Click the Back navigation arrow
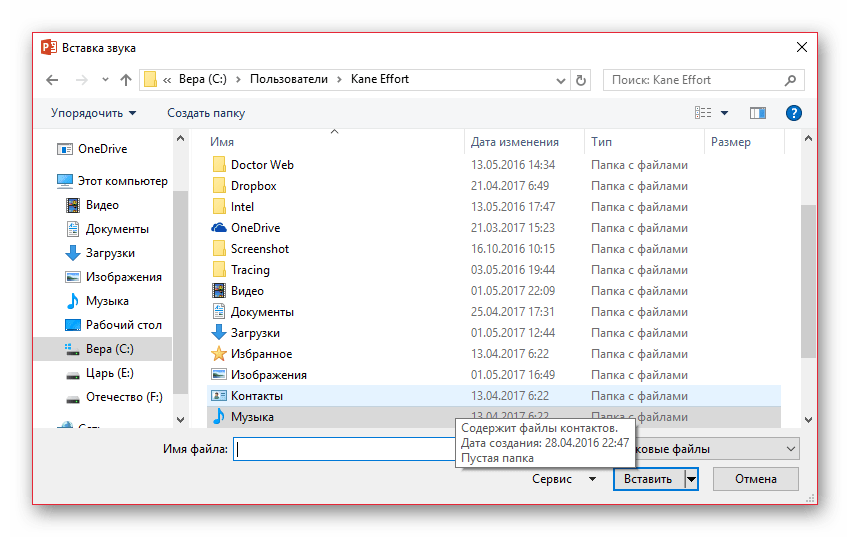 click(52, 80)
